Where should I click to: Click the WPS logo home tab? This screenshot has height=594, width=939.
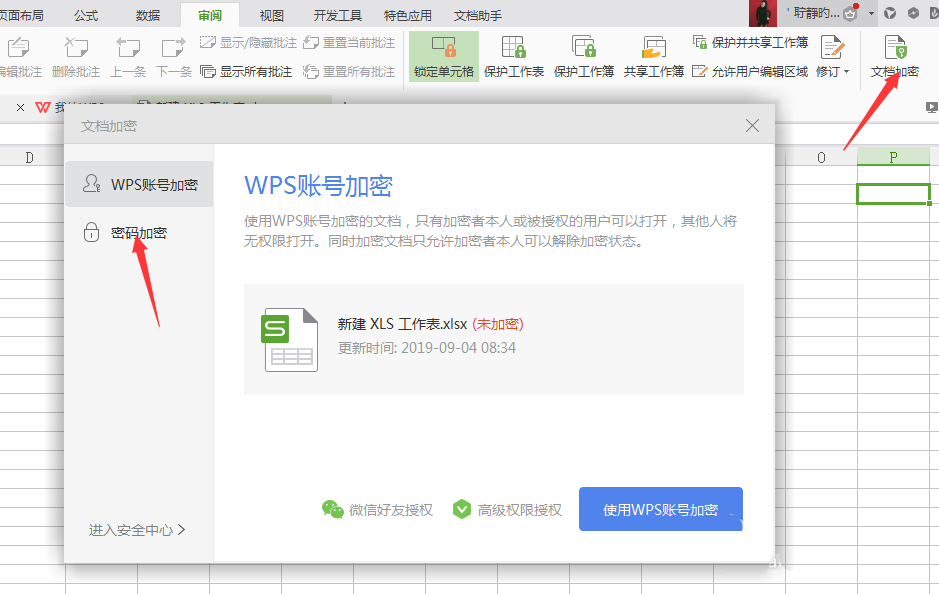click(43, 108)
